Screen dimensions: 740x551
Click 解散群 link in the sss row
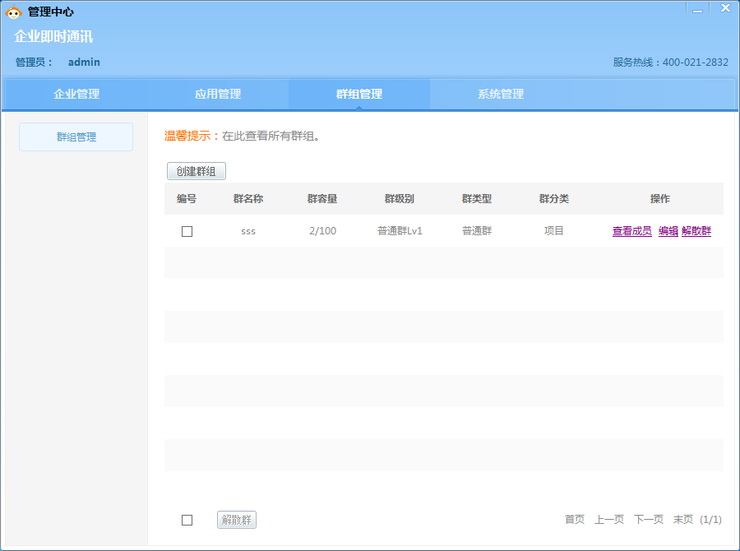click(x=696, y=231)
